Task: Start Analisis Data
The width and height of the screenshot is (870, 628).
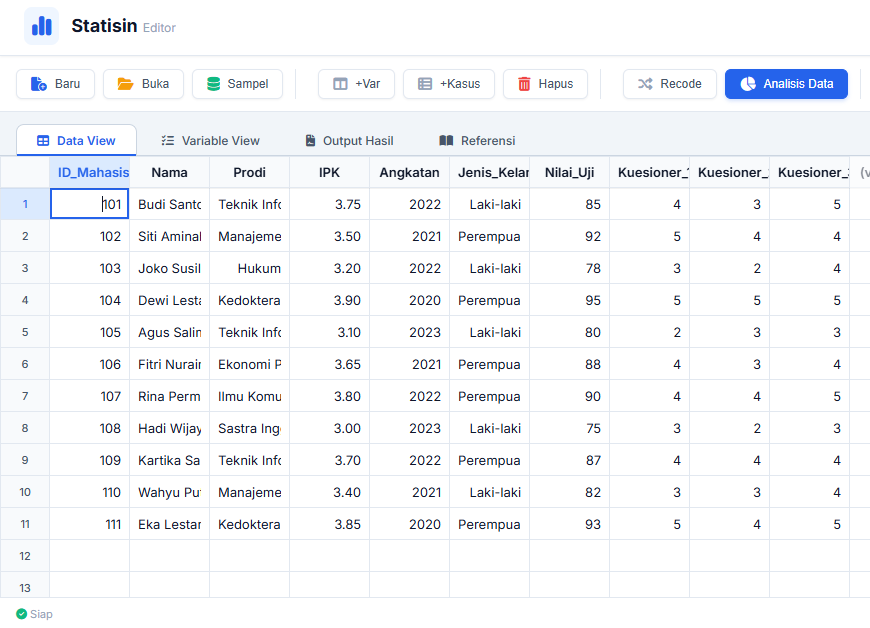Action: click(x=786, y=84)
